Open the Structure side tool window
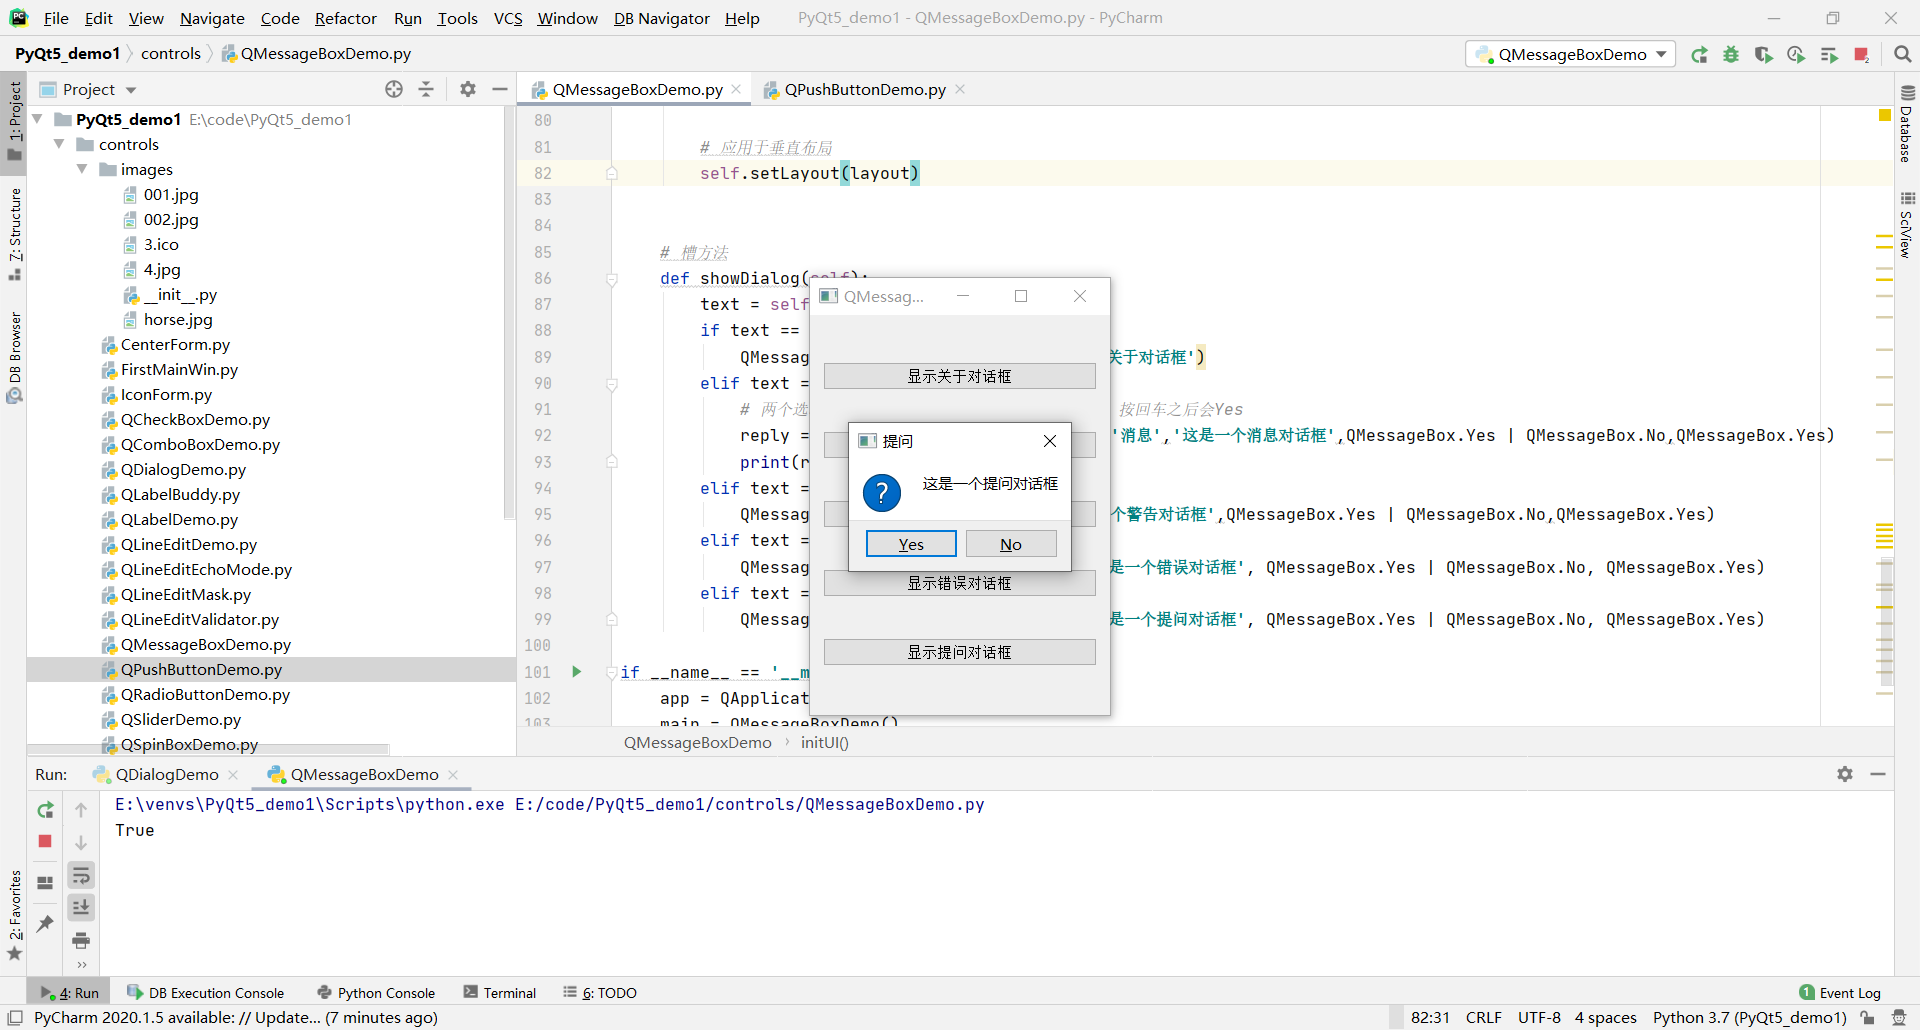This screenshot has height=1030, width=1920. (14, 234)
